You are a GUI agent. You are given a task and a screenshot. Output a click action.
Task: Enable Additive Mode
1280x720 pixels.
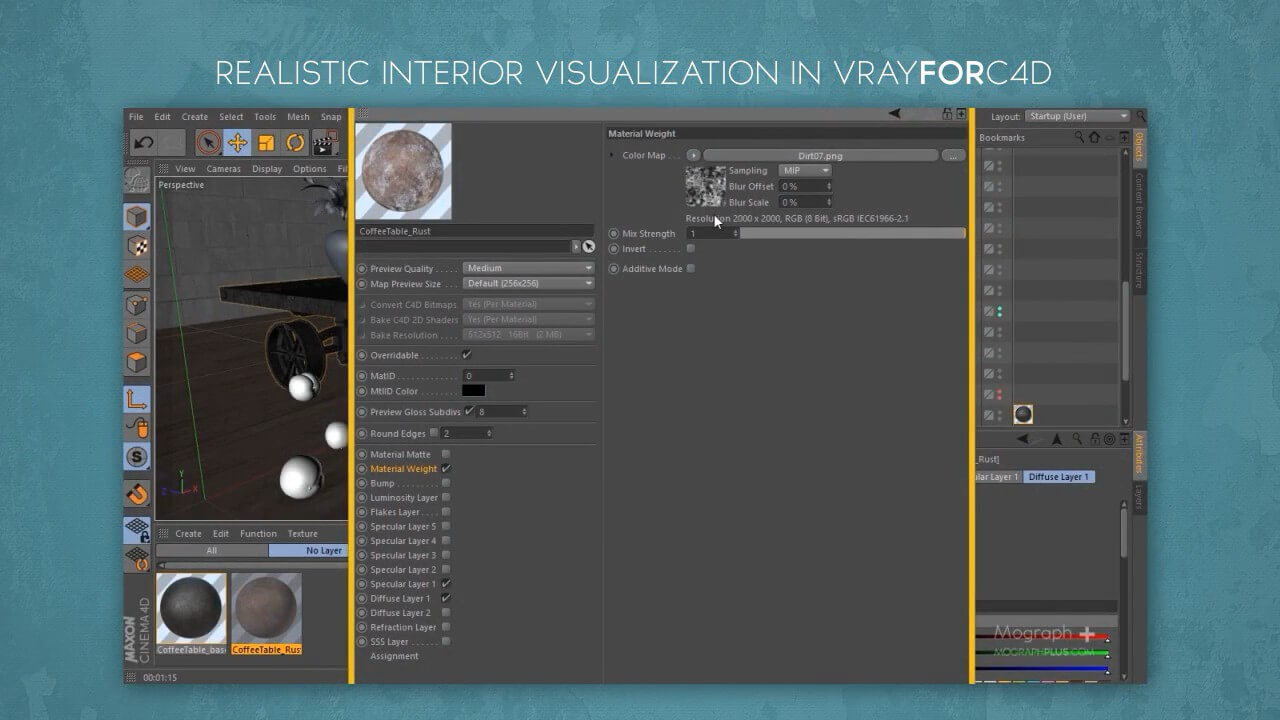click(691, 268)
